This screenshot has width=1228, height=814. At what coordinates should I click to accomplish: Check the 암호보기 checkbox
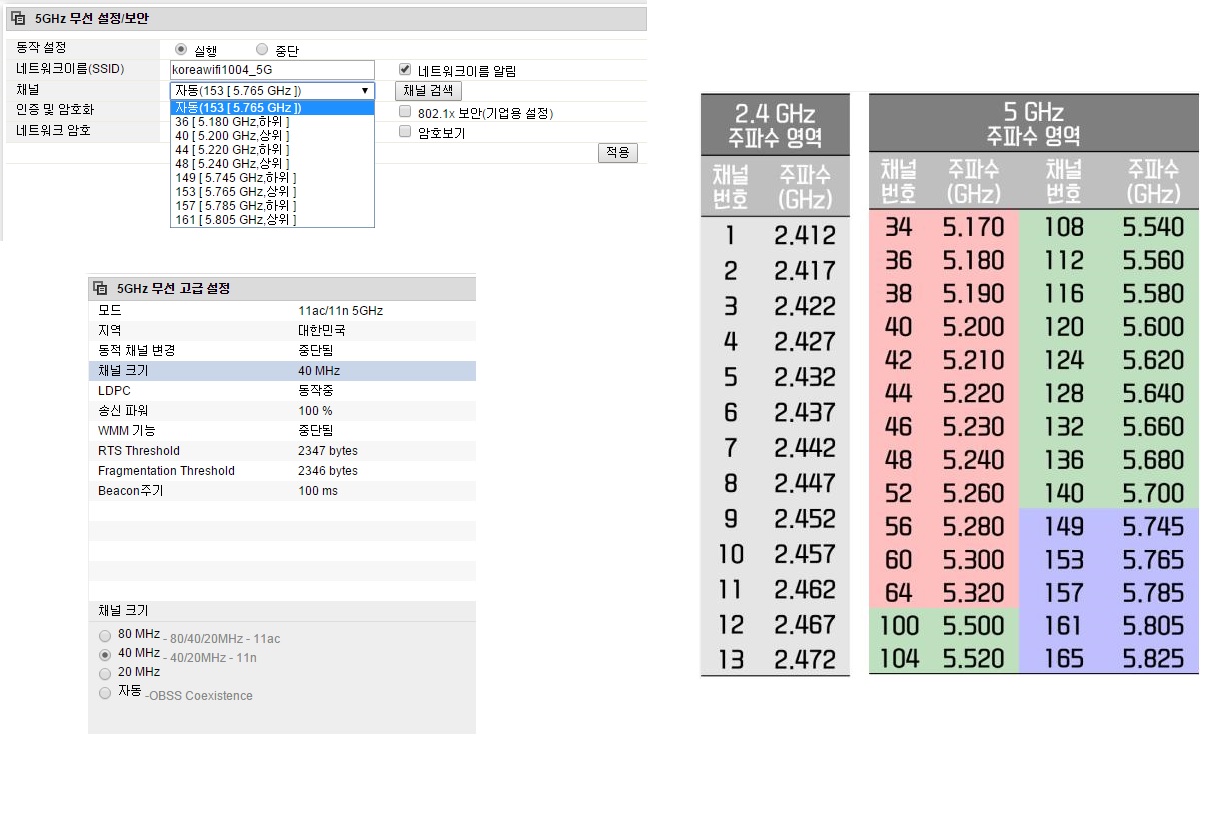pos(405,131)
